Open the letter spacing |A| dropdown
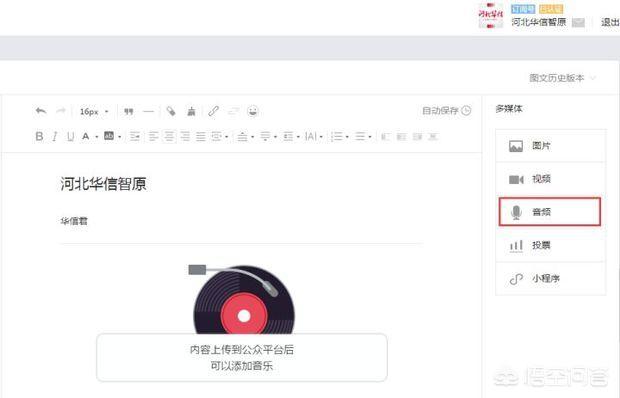Screen dimensions: 620x398 point(314,137)
